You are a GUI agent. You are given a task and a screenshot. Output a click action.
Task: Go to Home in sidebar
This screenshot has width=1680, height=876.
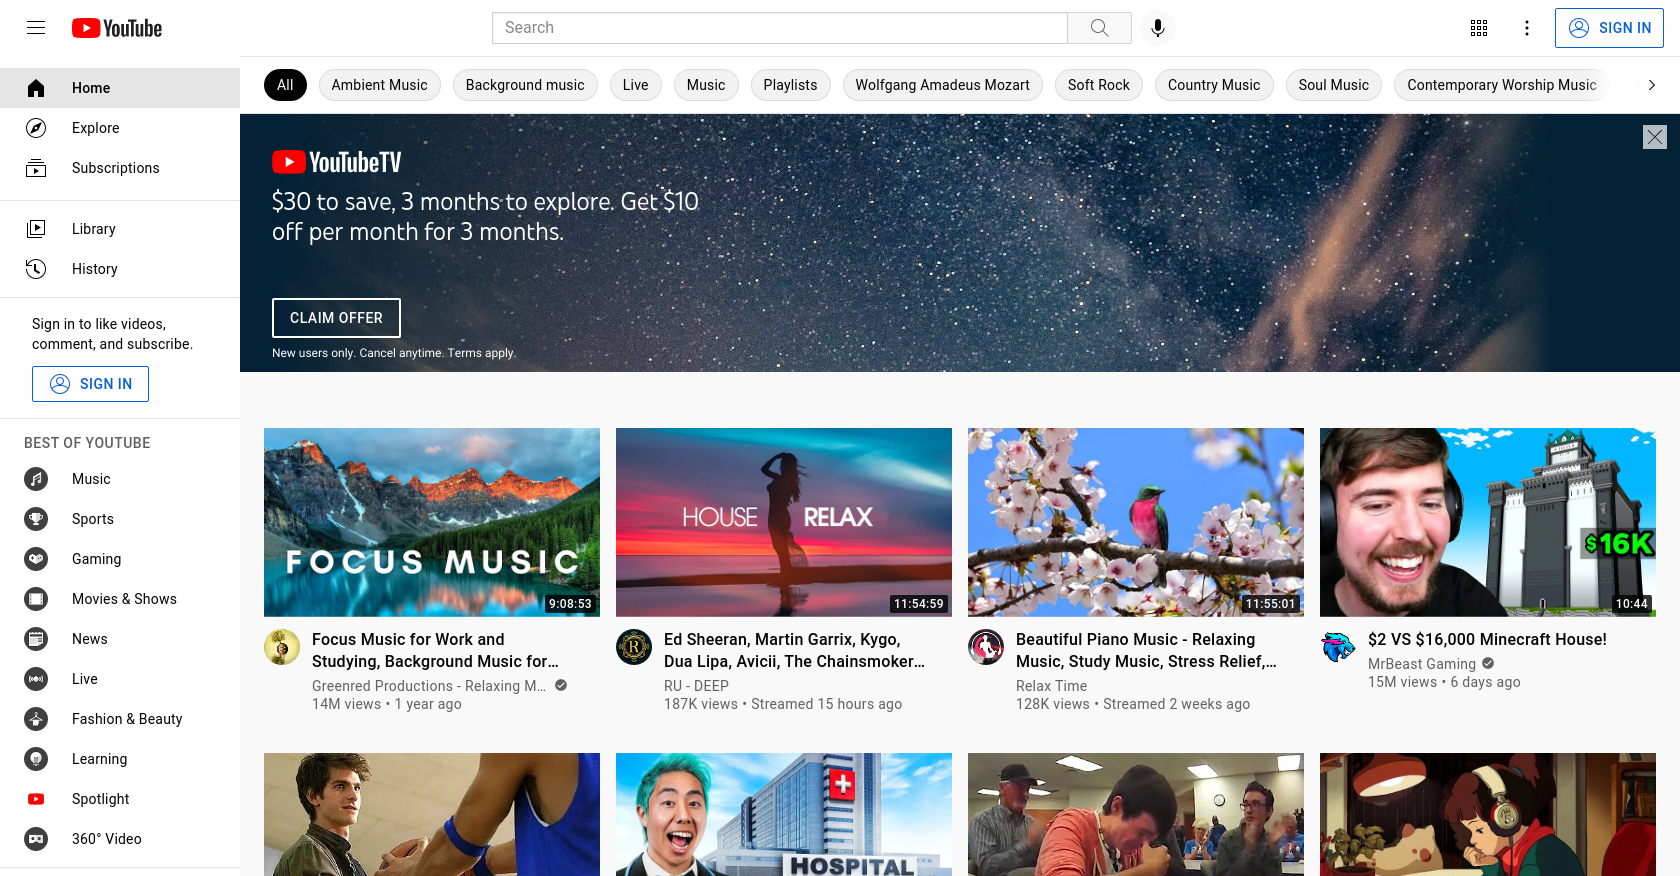point(120,88)
